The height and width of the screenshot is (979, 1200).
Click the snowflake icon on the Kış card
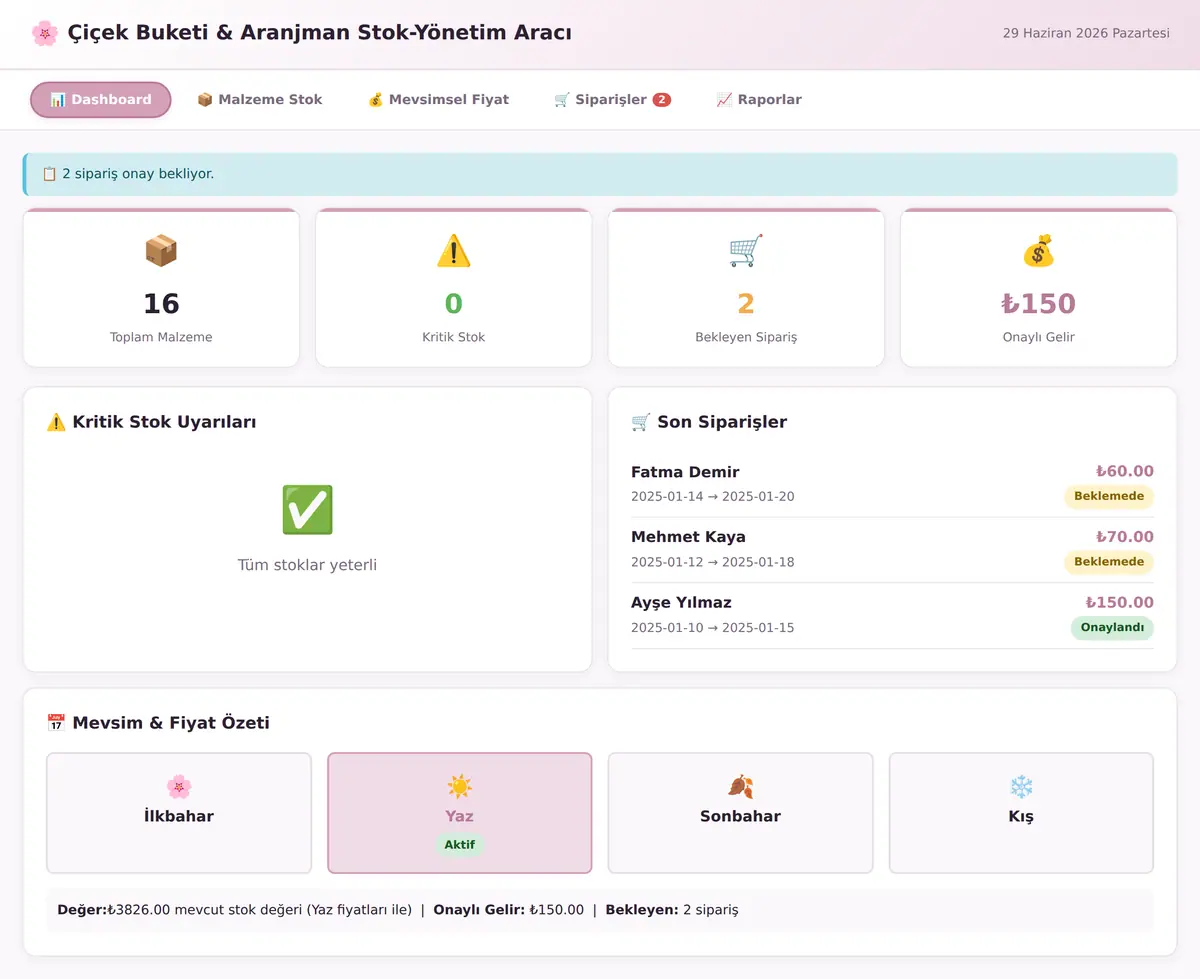coord(1021,786)
